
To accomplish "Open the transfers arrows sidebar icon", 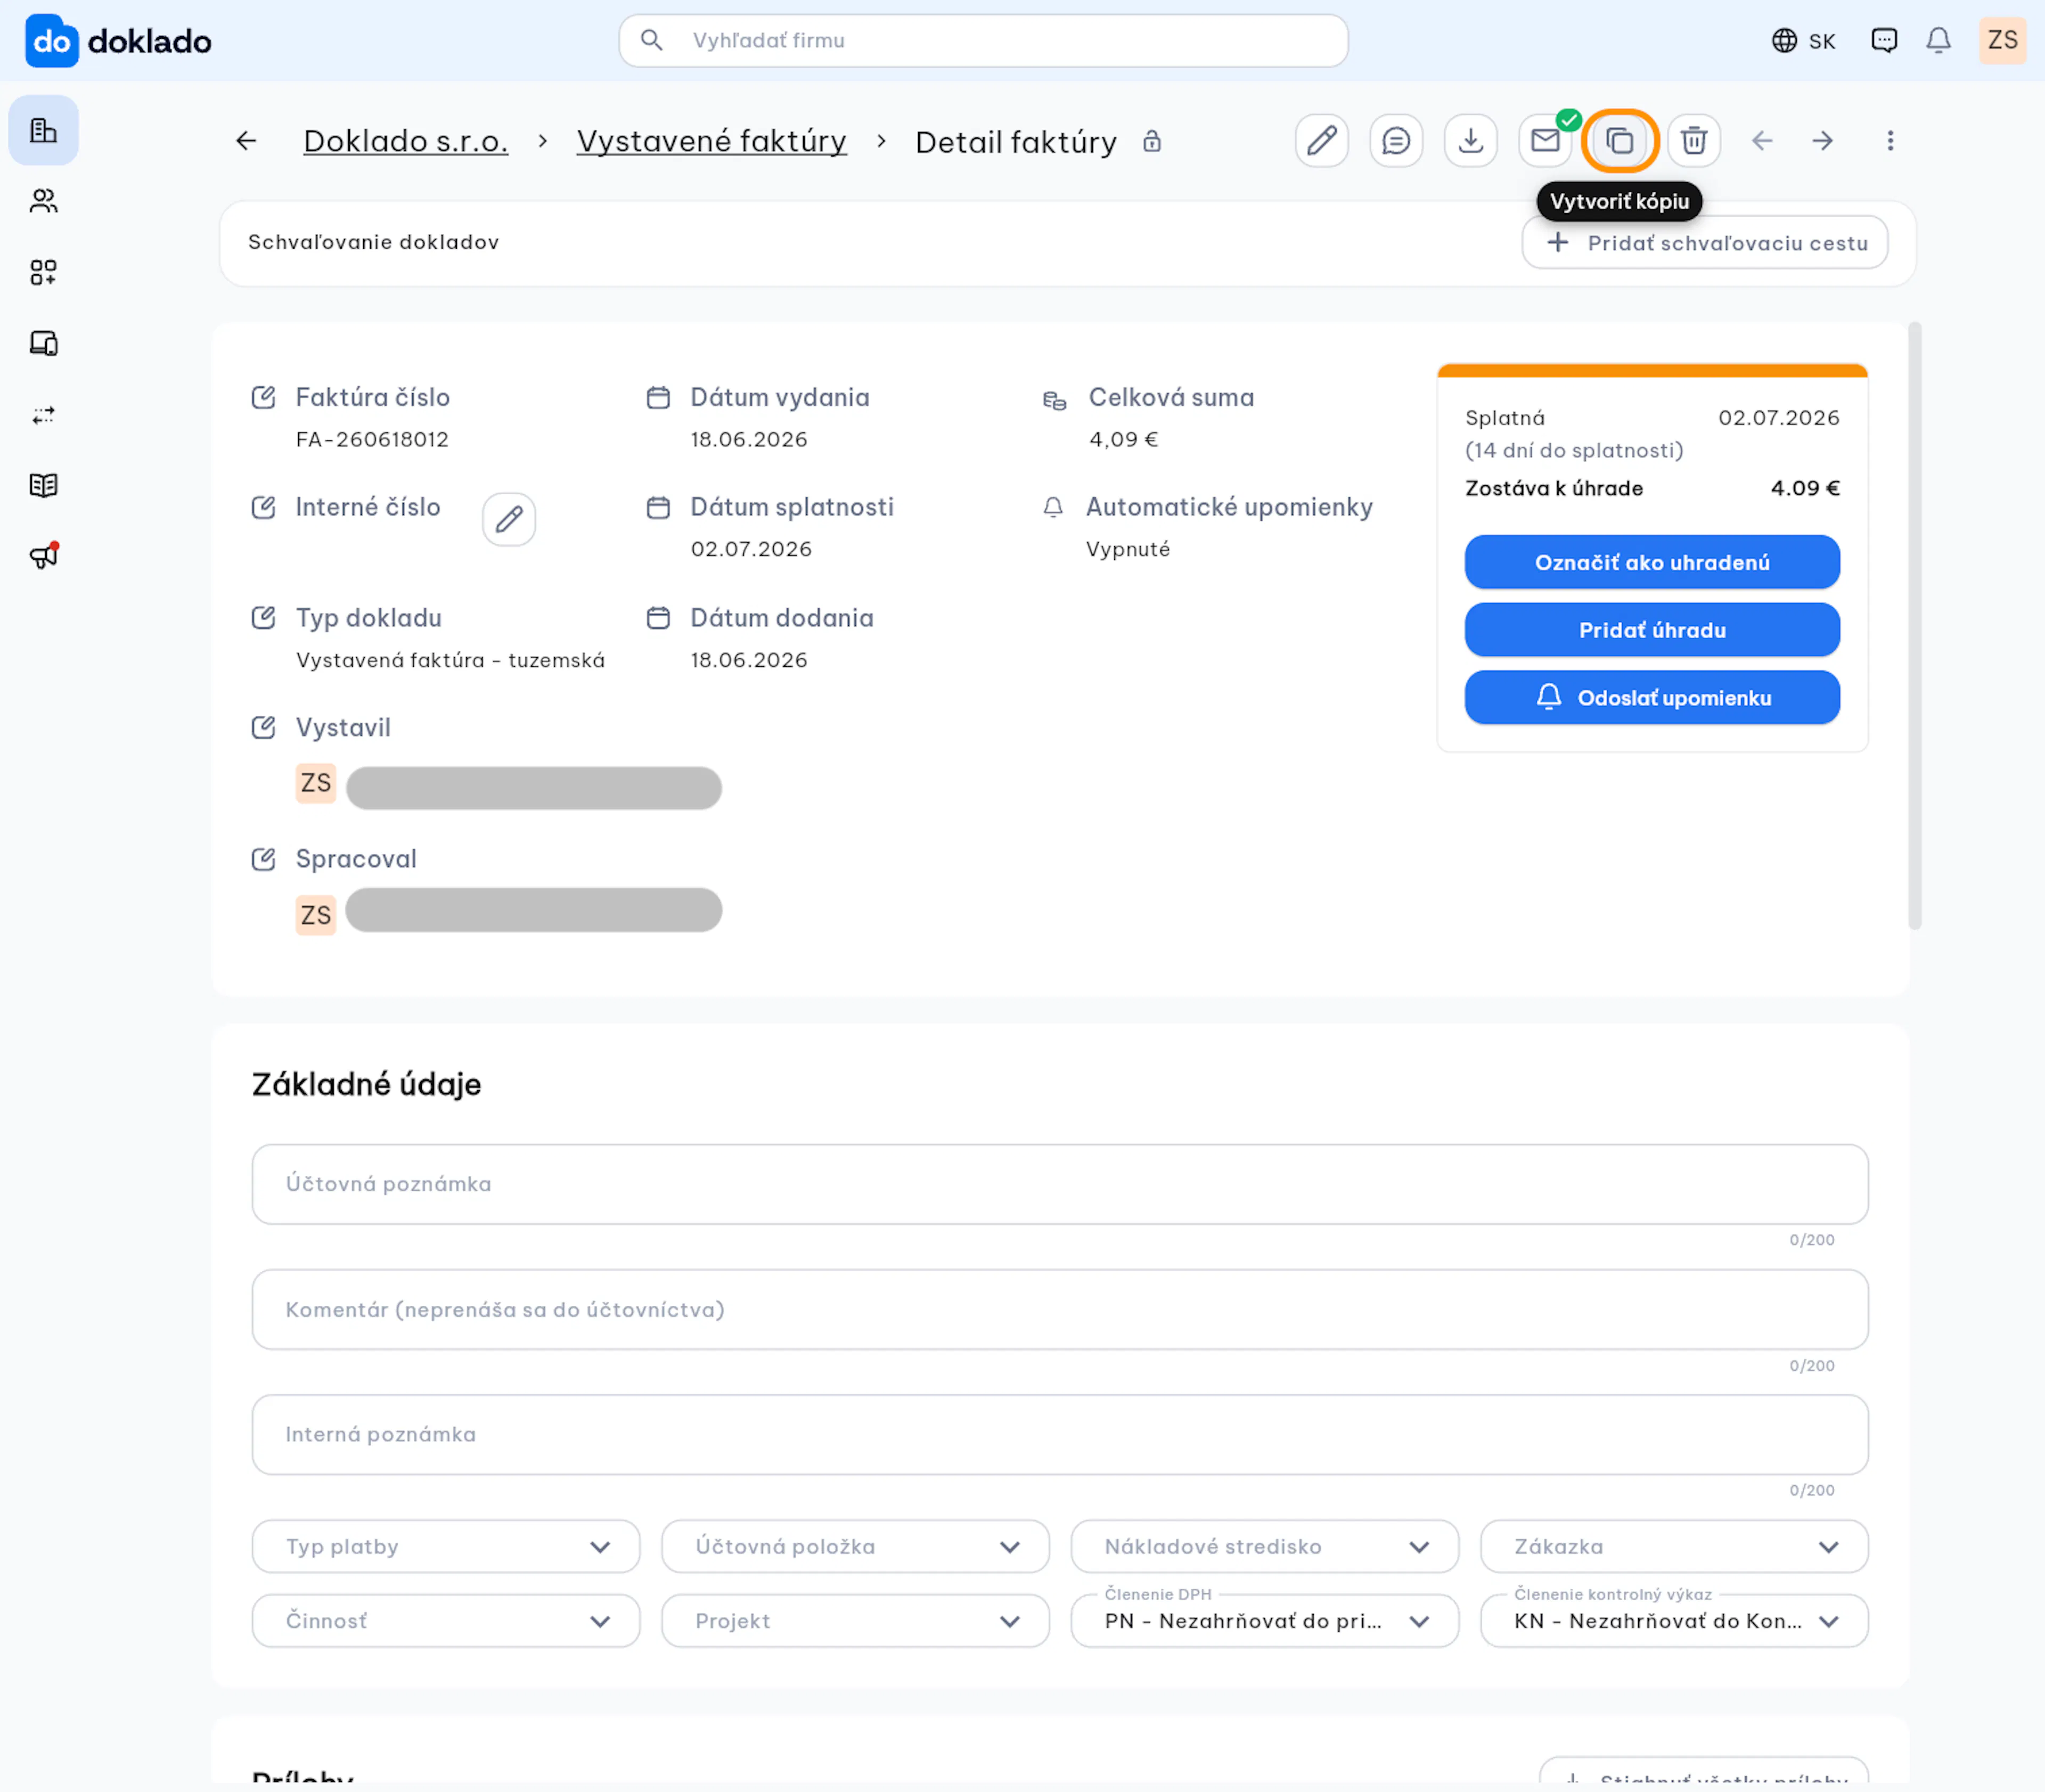I will (43, 414).
